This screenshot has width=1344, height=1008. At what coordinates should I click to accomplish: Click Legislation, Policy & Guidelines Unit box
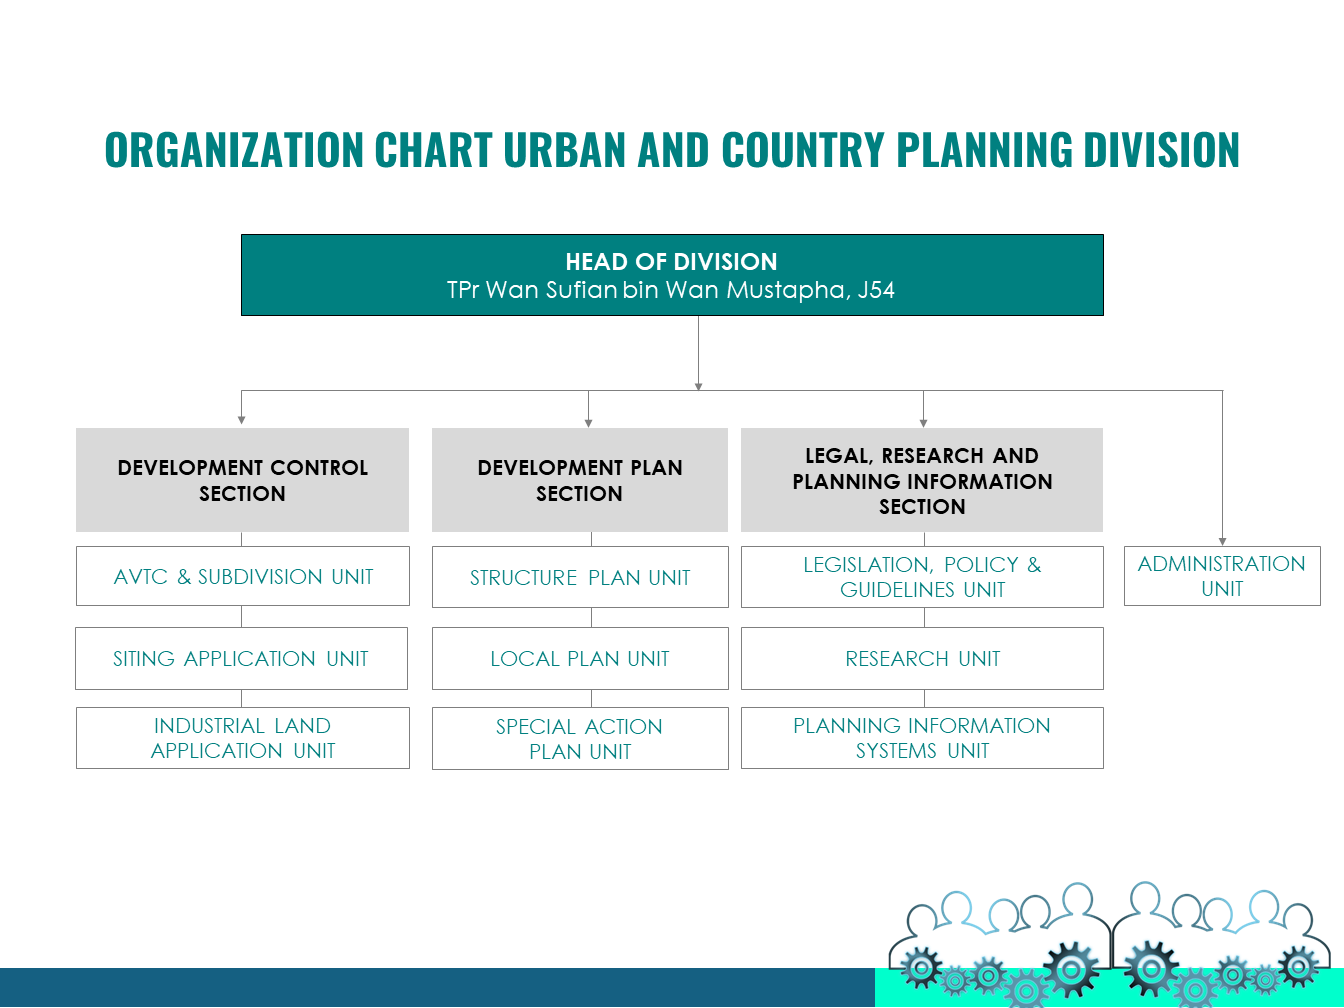coord(921,577)
